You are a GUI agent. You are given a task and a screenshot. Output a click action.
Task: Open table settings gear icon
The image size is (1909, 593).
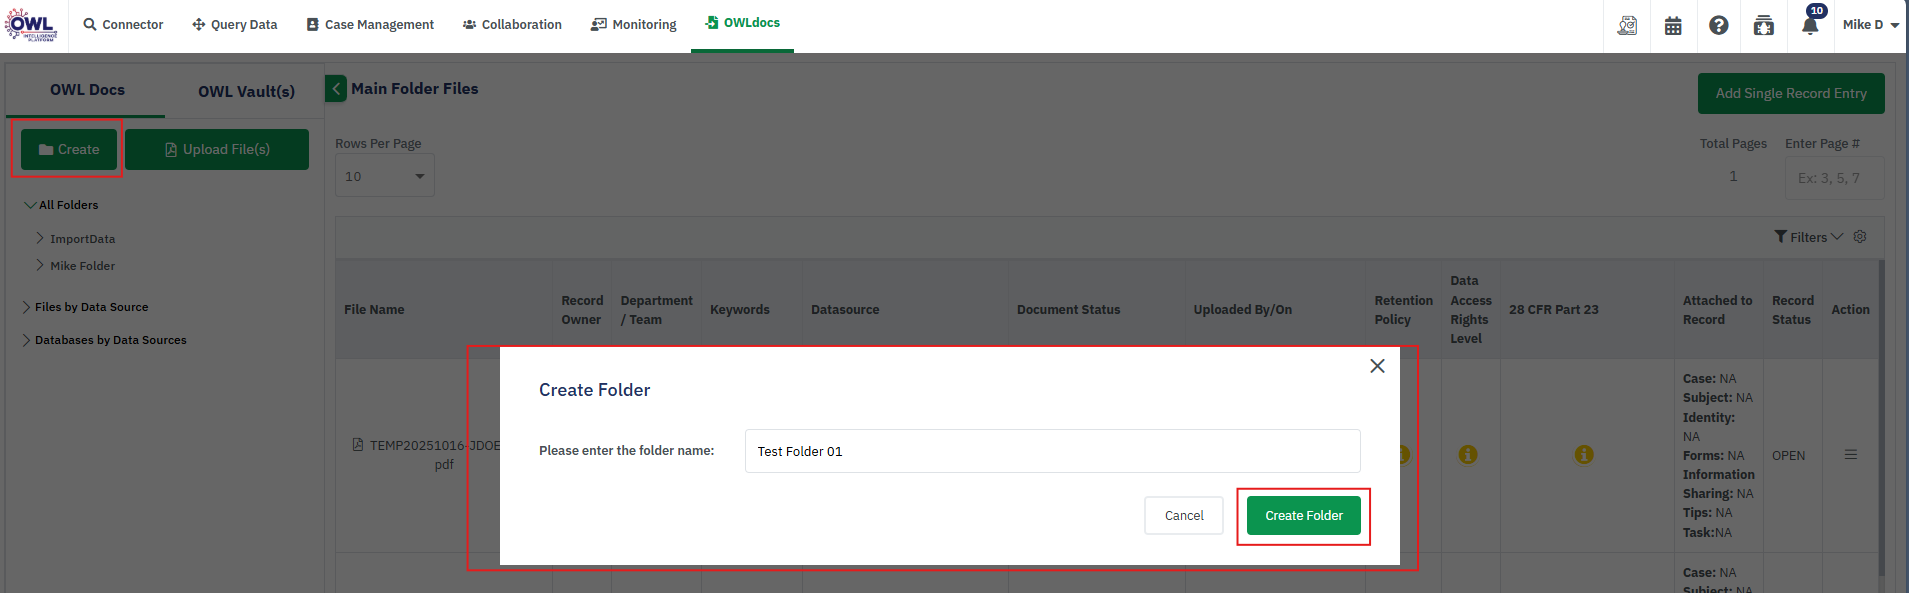tap(1860, 237)
